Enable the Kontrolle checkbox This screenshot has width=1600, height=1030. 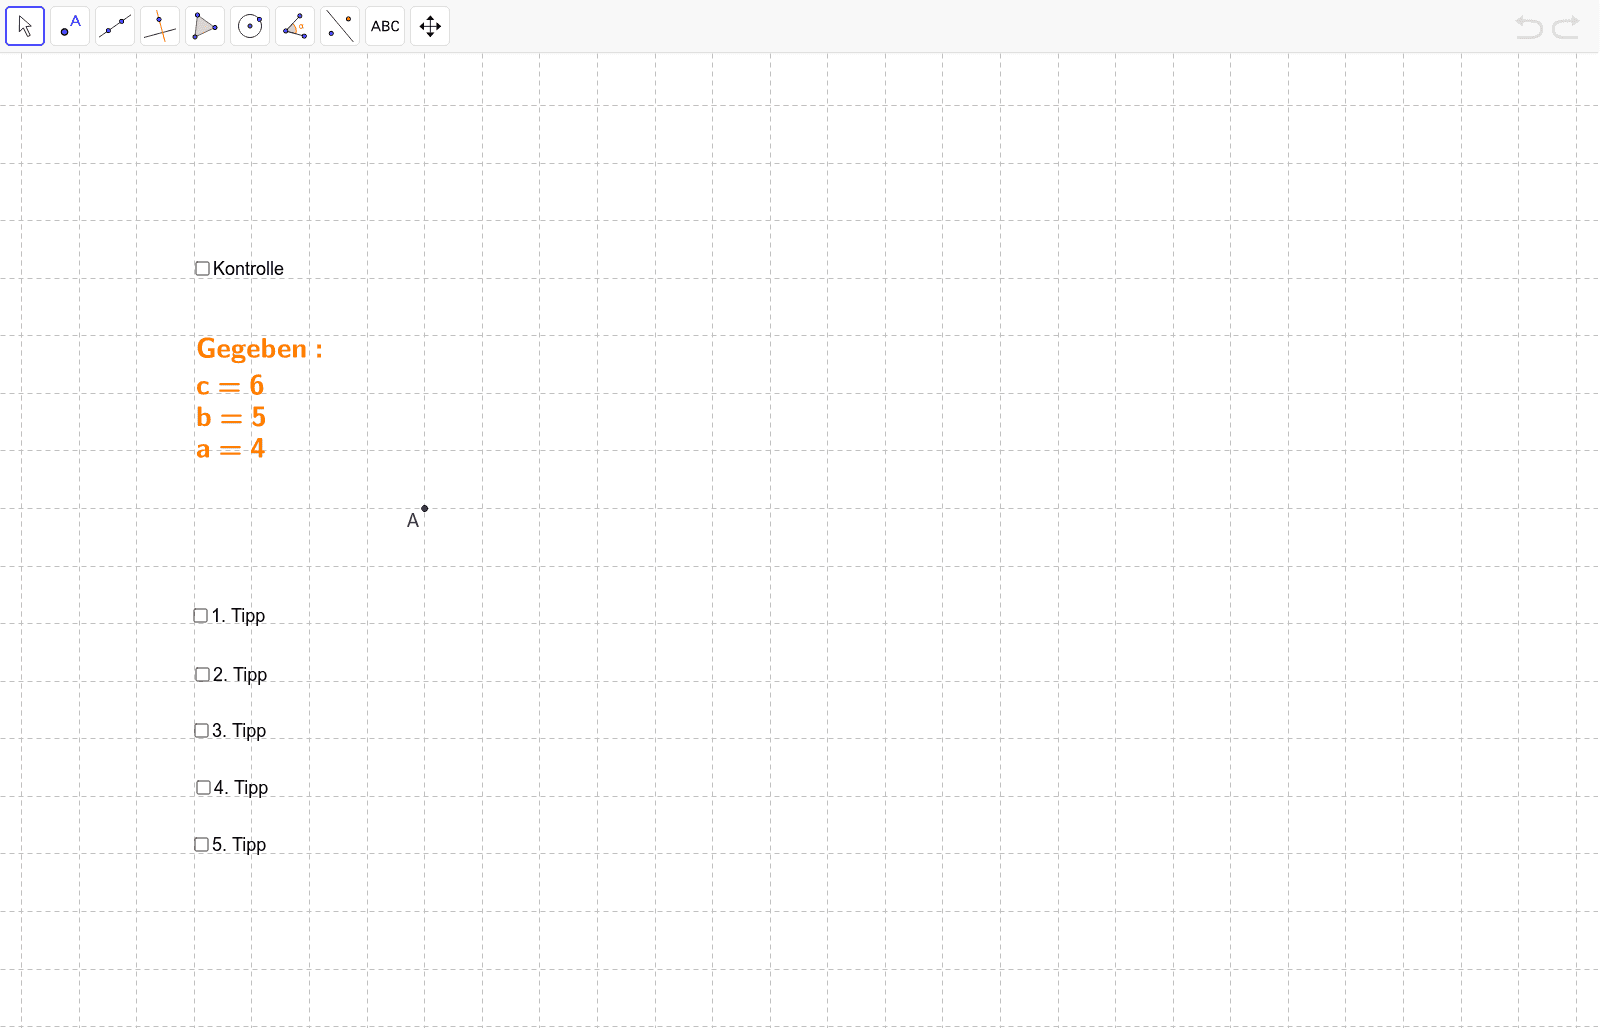(x=202, y=268)
